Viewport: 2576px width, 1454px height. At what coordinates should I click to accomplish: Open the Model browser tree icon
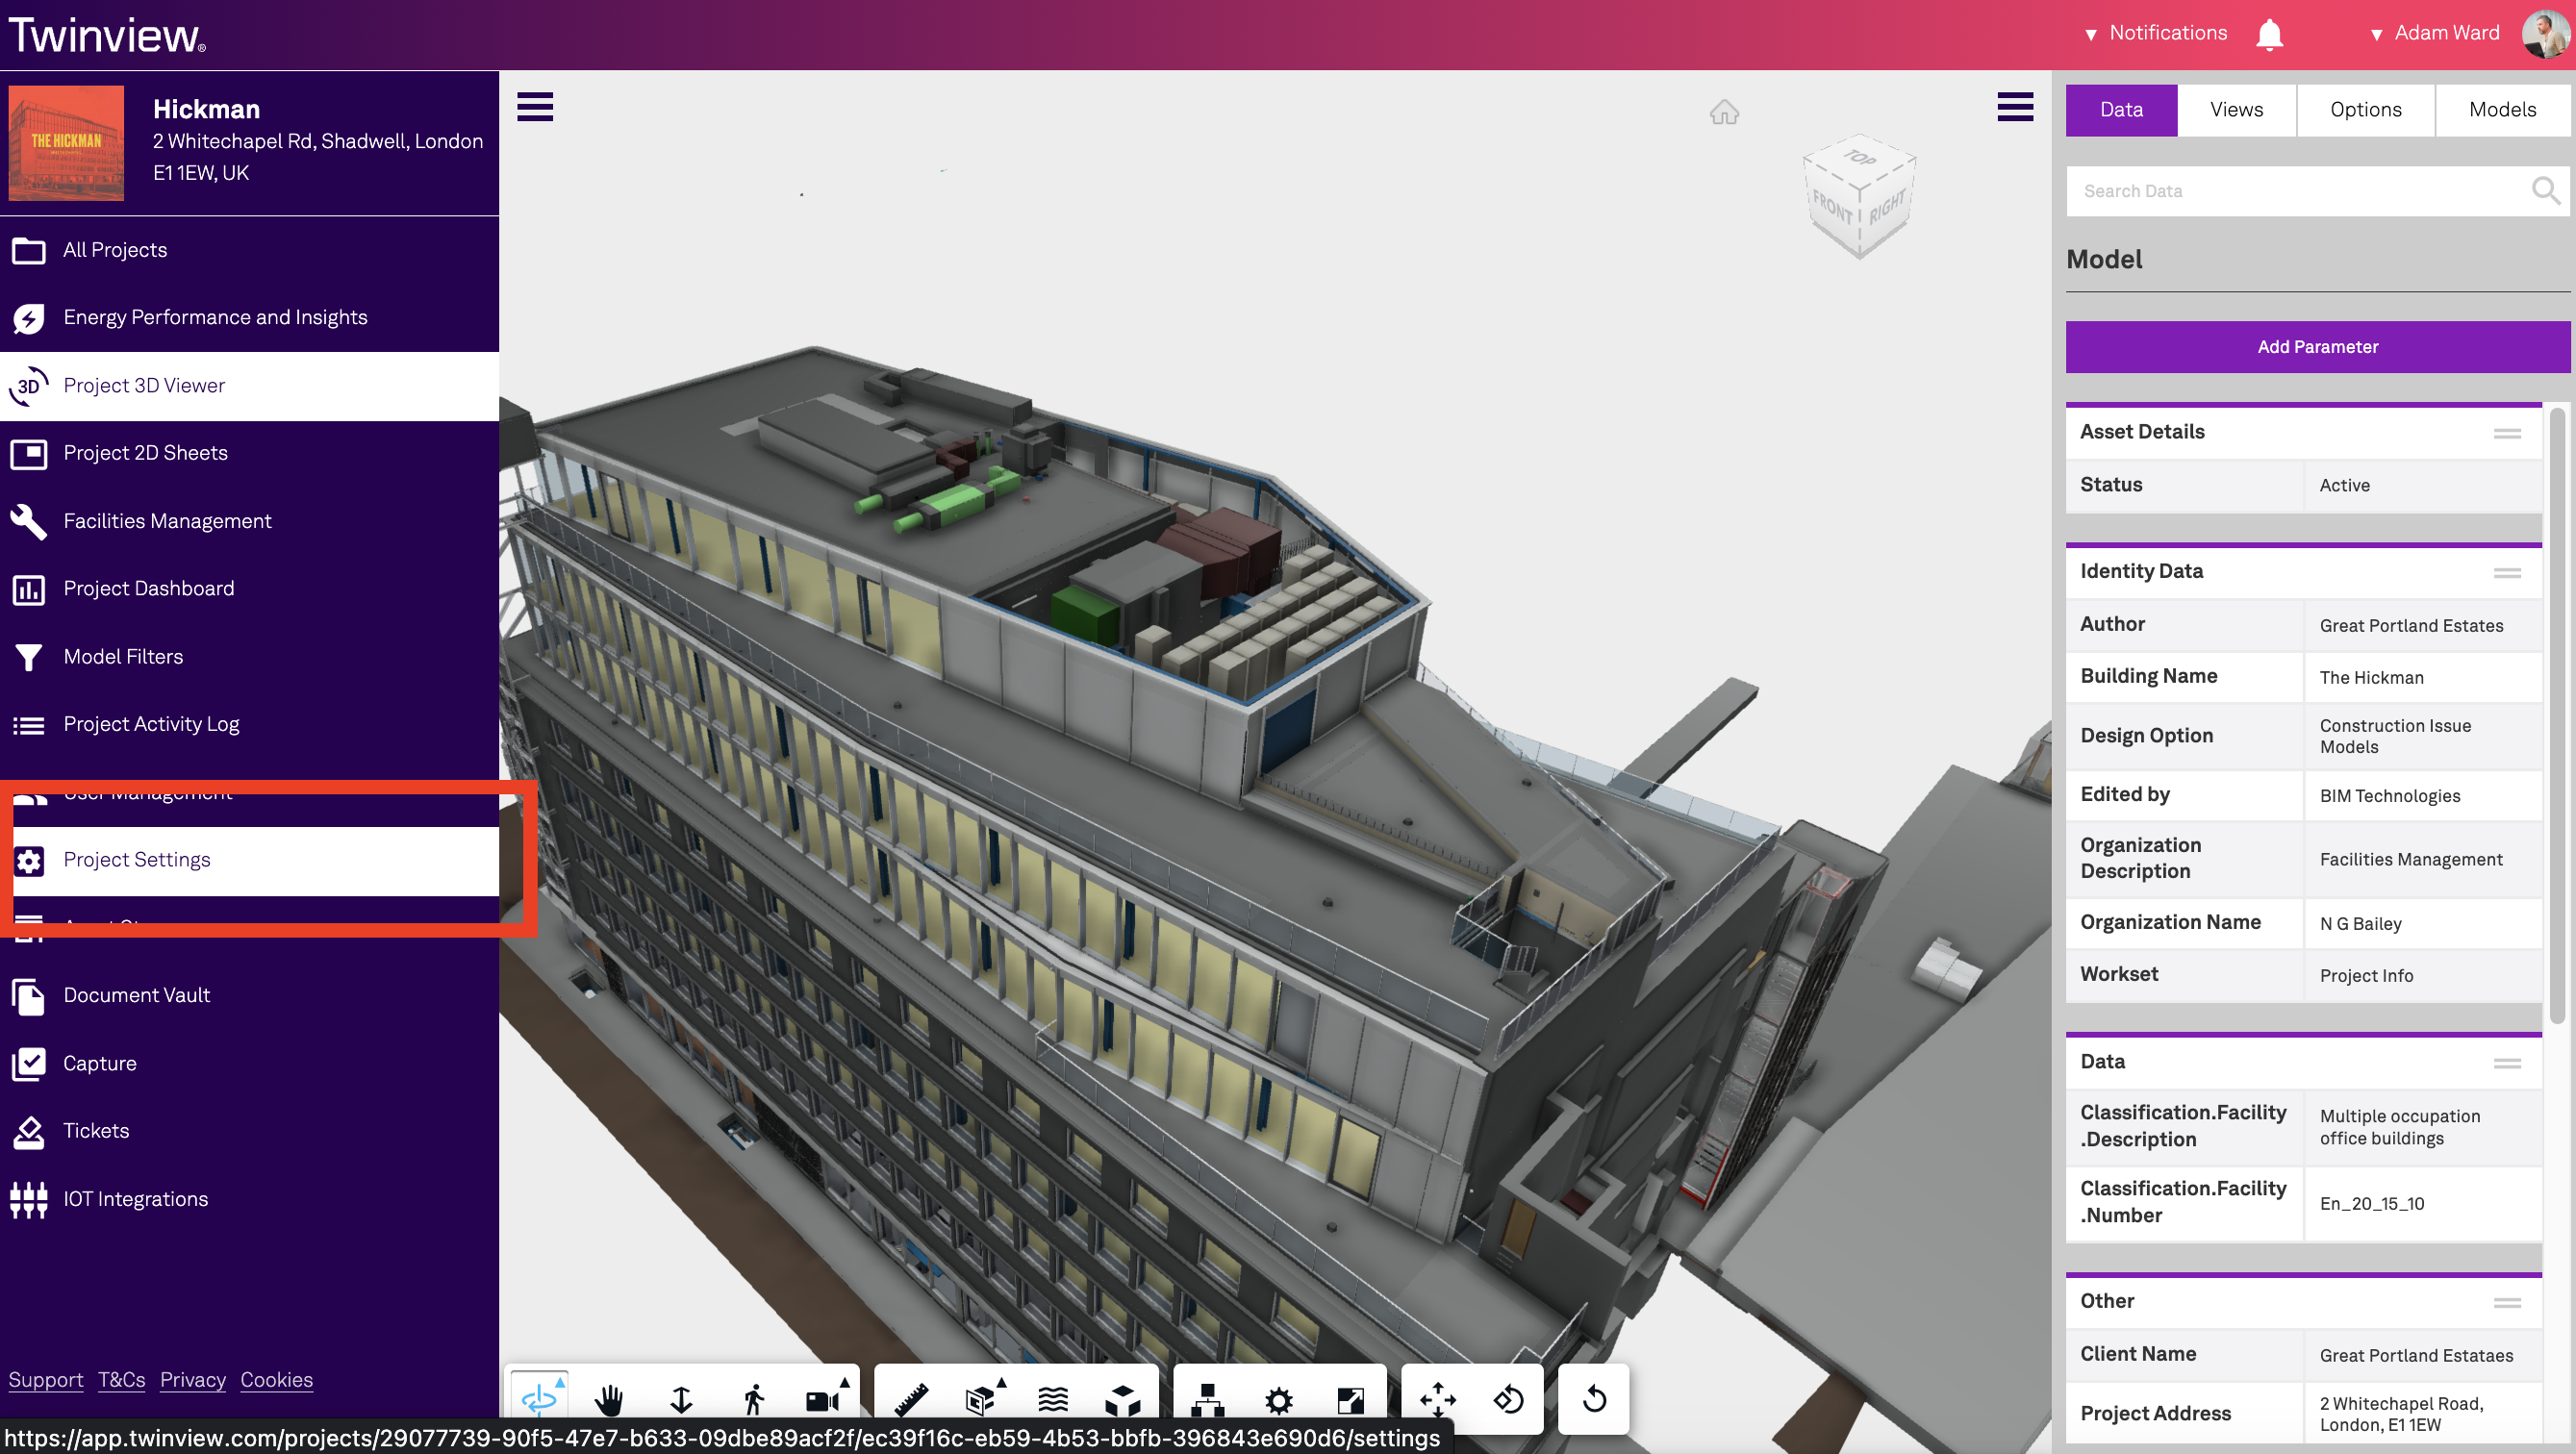point(1207,1399)
